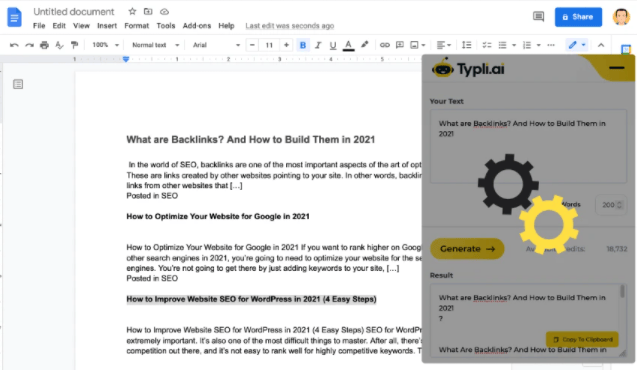Screen dimensions: 637x371
Task: Click the Result box scrollbar
Action: pos(622,291)
